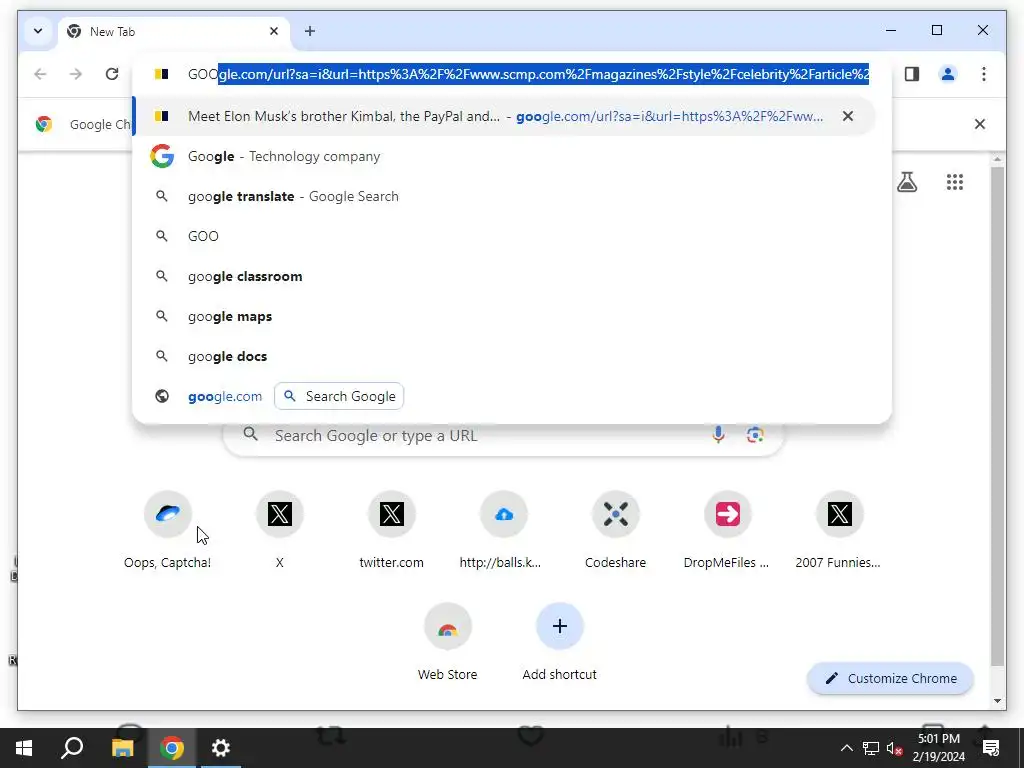The image size is (1024, 768).
Task: Open the google.com URL suggestion
Action: 225,396
